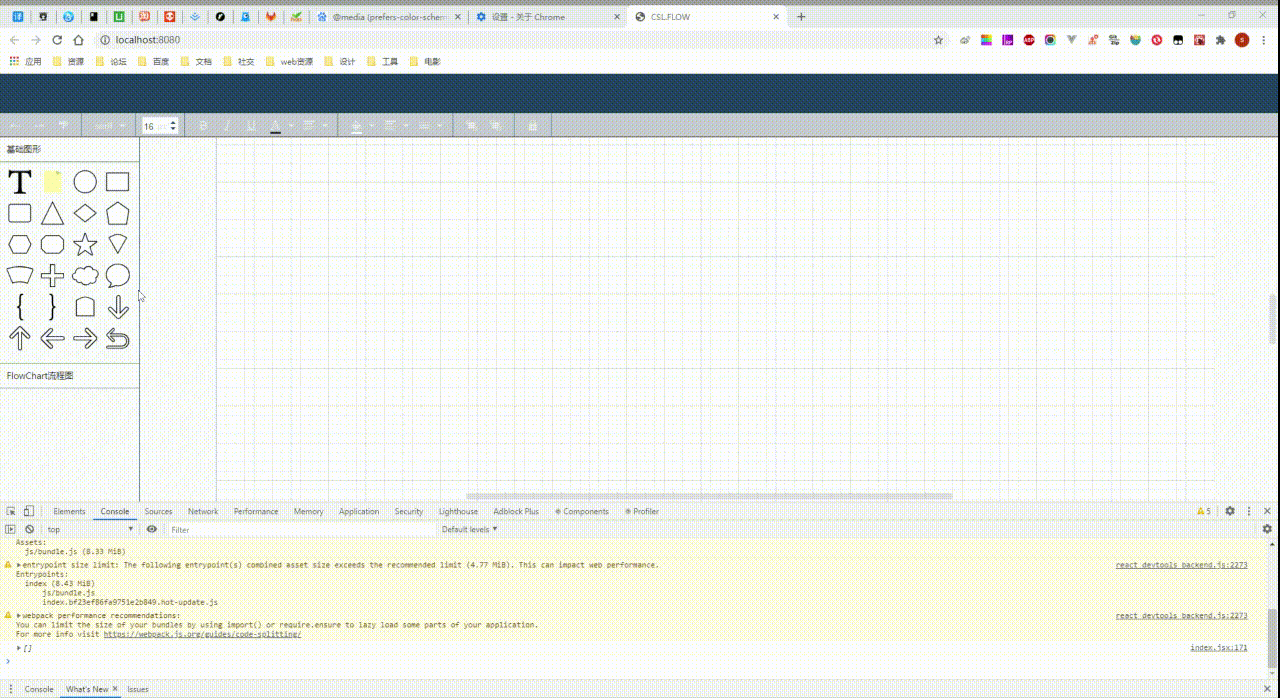Select the rounded-top tombstone shape

tap(85, 307)
